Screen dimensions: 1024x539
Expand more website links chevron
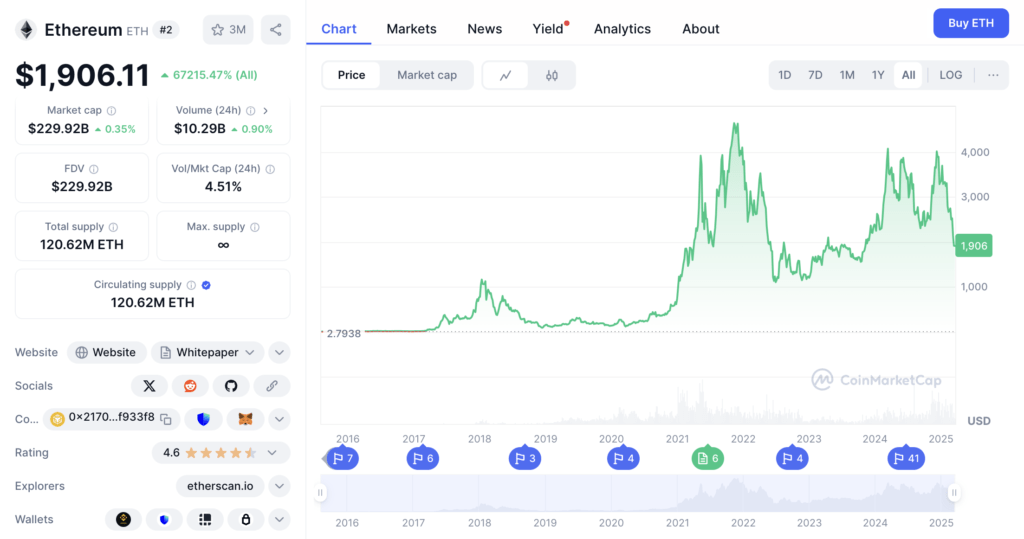coord(280,353)
